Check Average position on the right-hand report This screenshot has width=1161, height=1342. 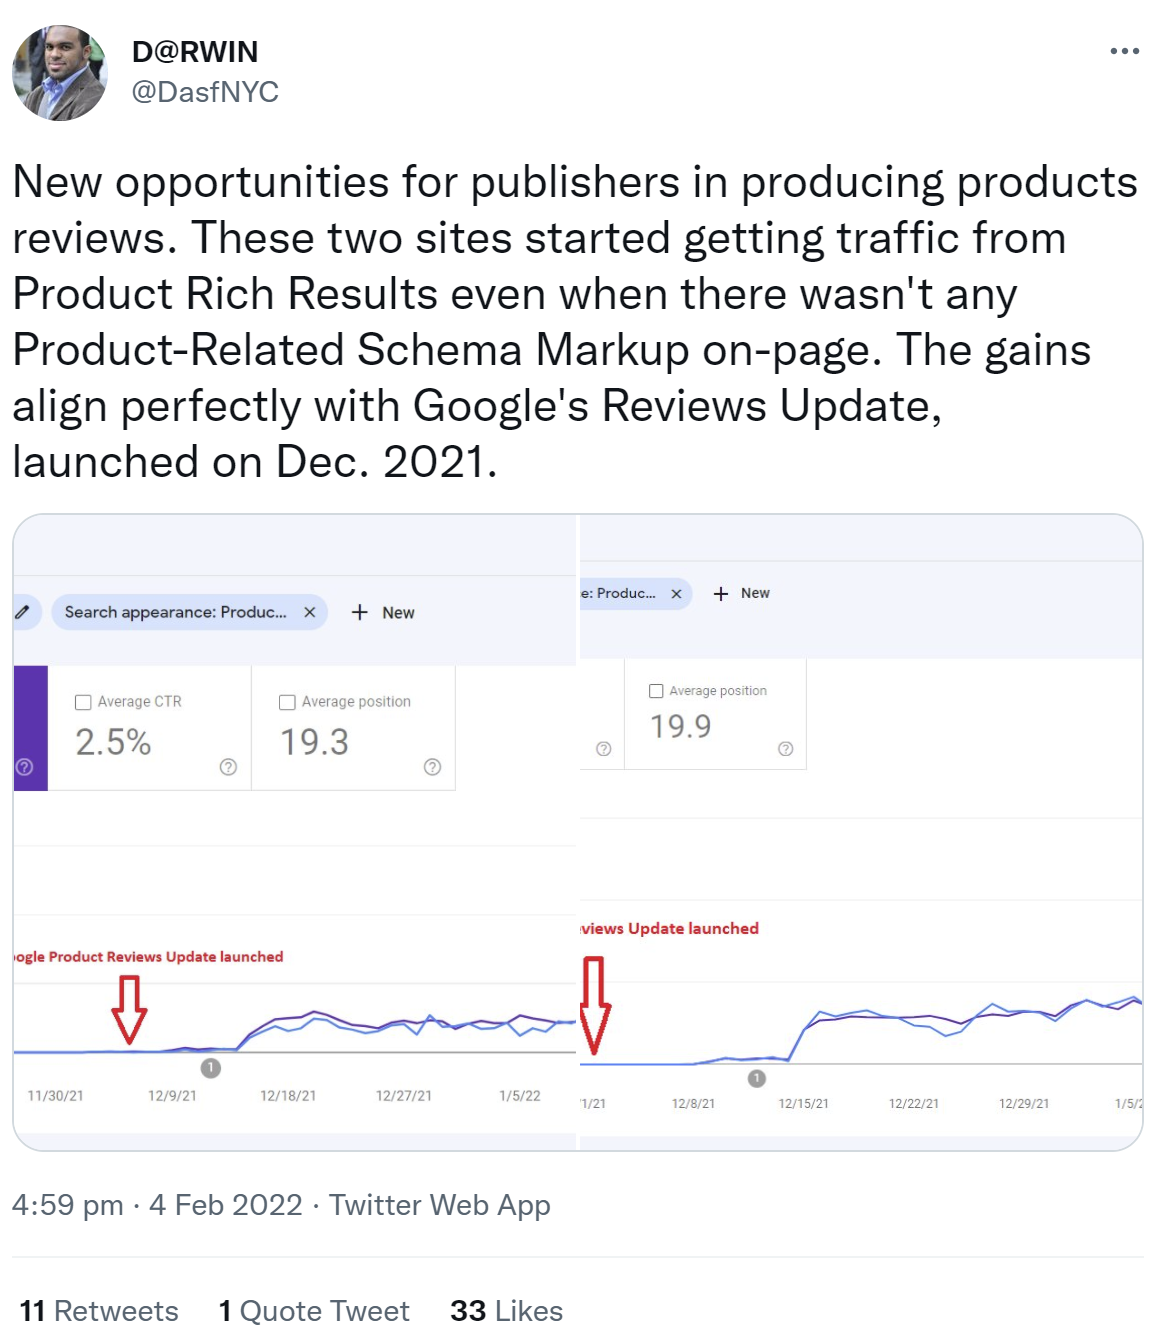click(656, 690)
